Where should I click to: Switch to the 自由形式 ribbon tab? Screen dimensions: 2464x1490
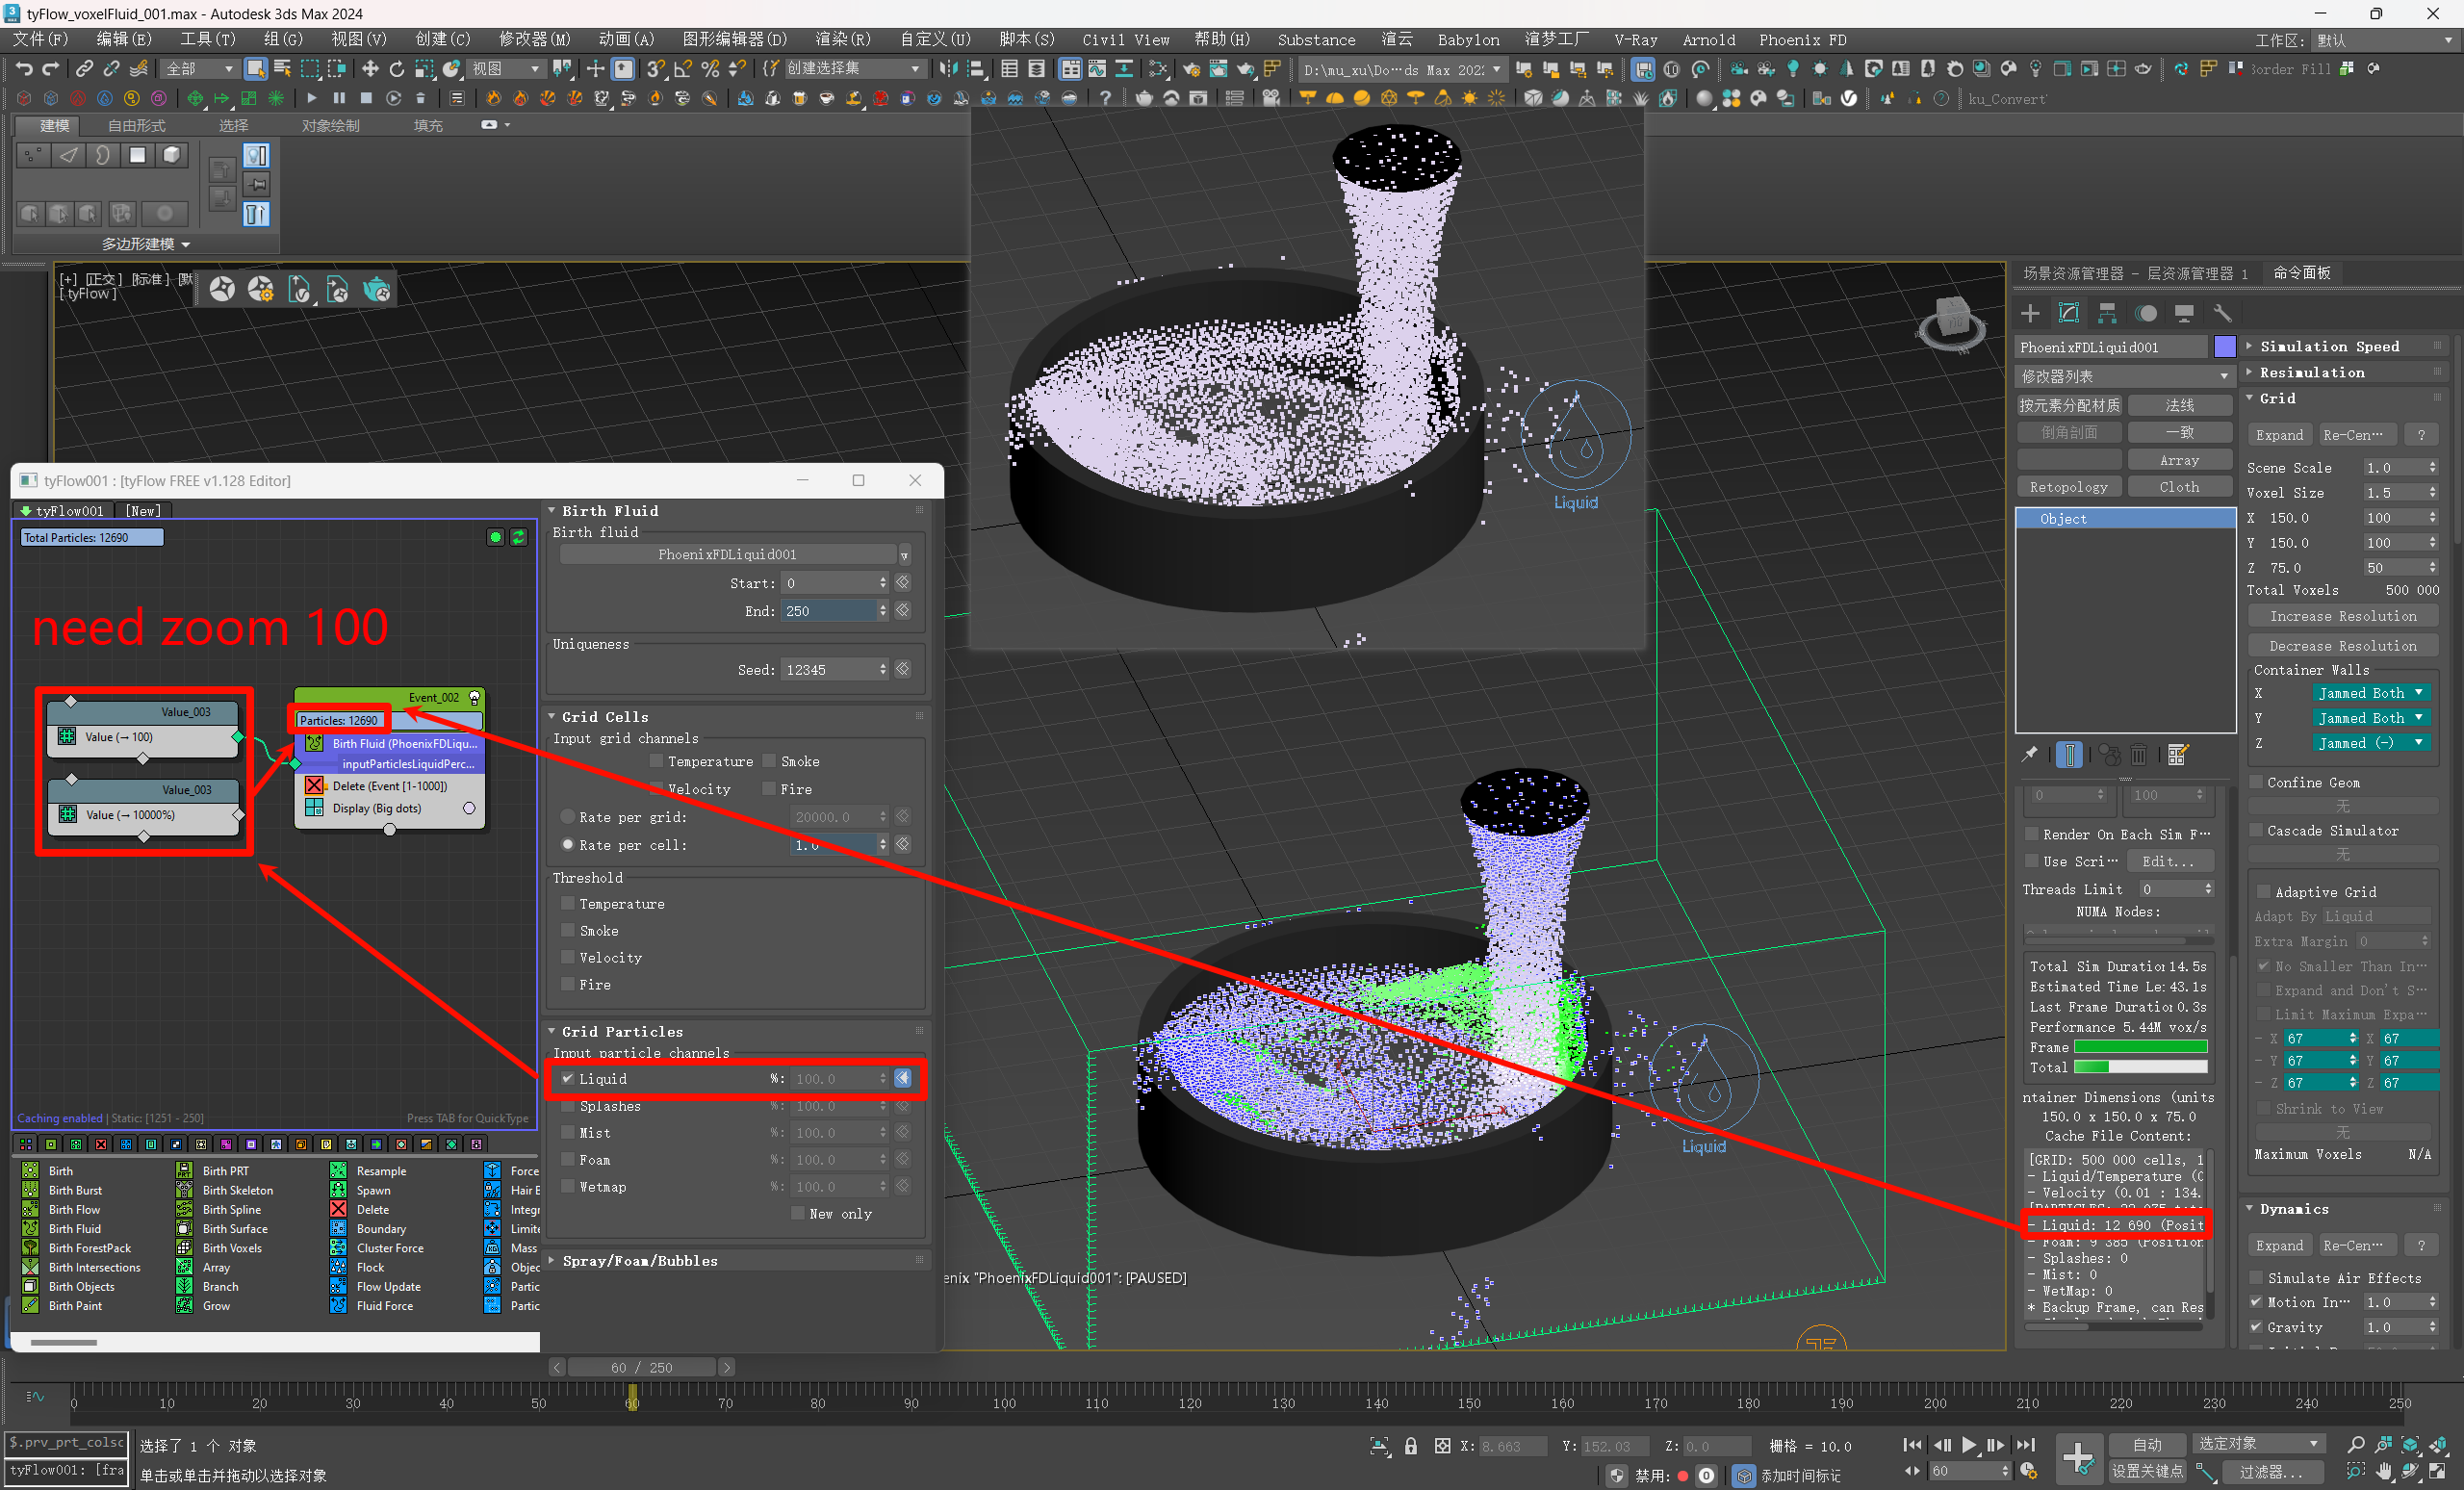[136, 125]
